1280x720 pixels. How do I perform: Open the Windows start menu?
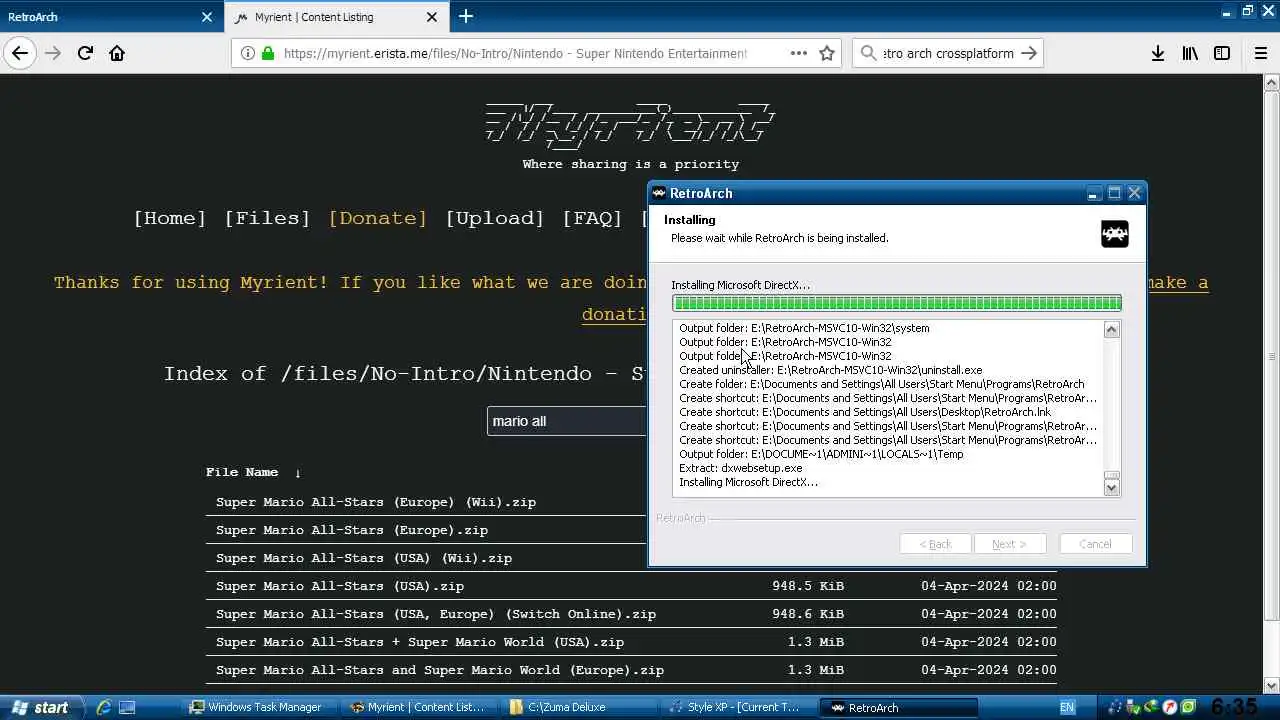(40, 707)
